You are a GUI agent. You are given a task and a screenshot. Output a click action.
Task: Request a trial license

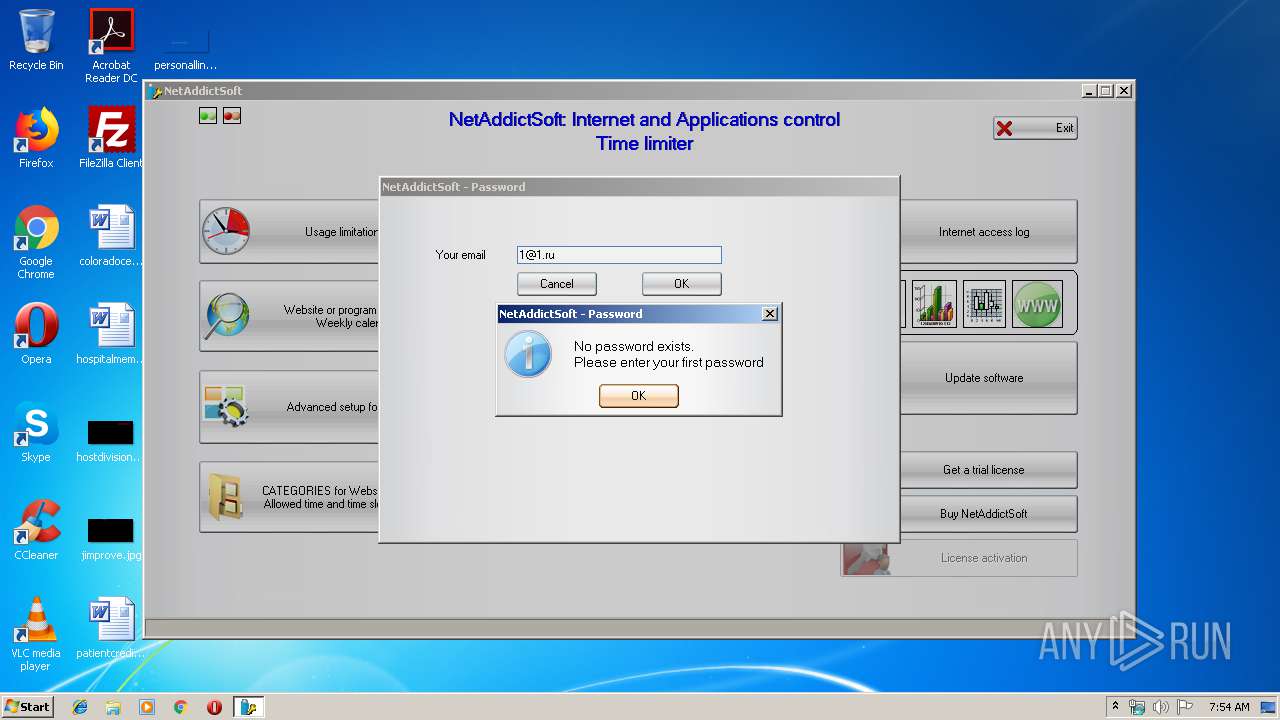tap(988, 470)
